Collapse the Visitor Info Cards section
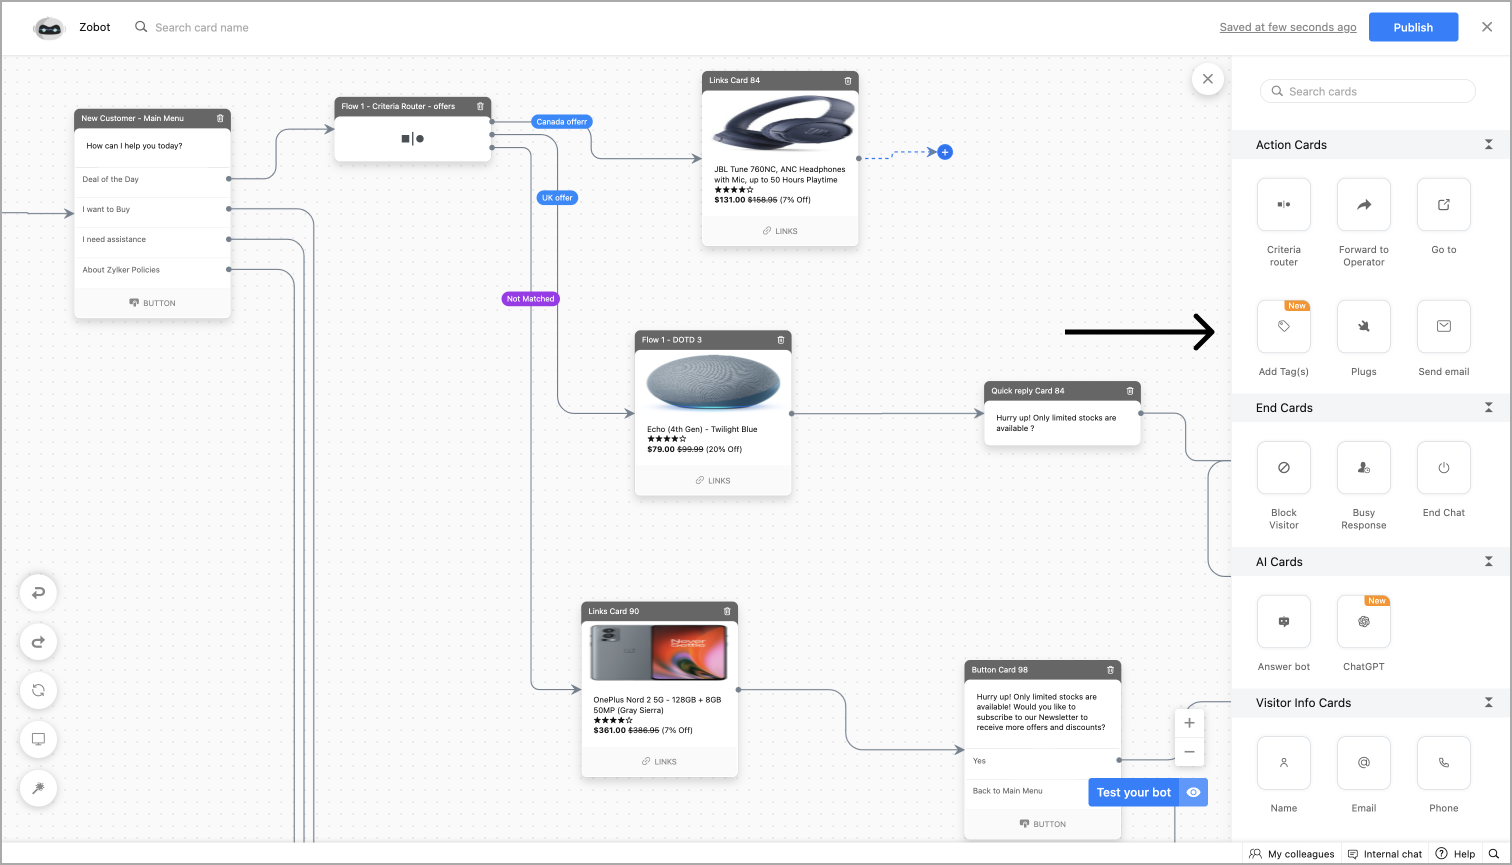Screen dimensions: 1512x865 coord(1488,703)
